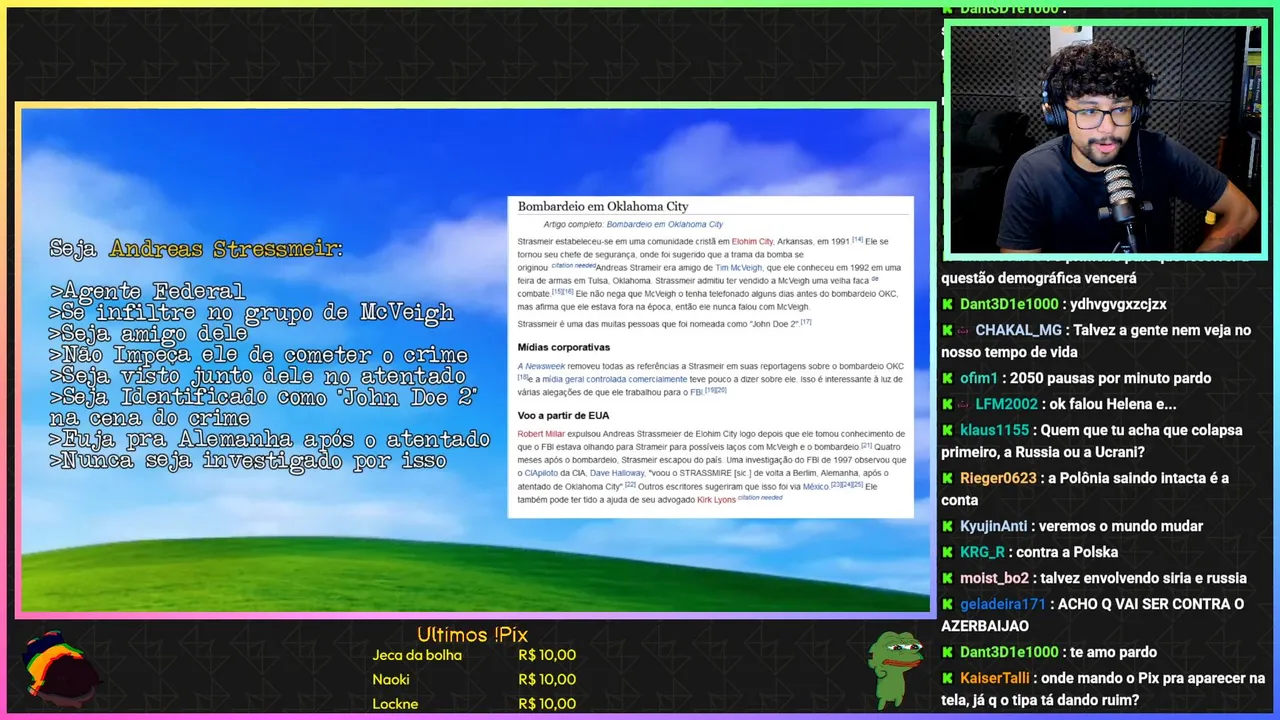Open the streamer webcam feed
1280x720 pixels.
click(x=1104, y=139)
